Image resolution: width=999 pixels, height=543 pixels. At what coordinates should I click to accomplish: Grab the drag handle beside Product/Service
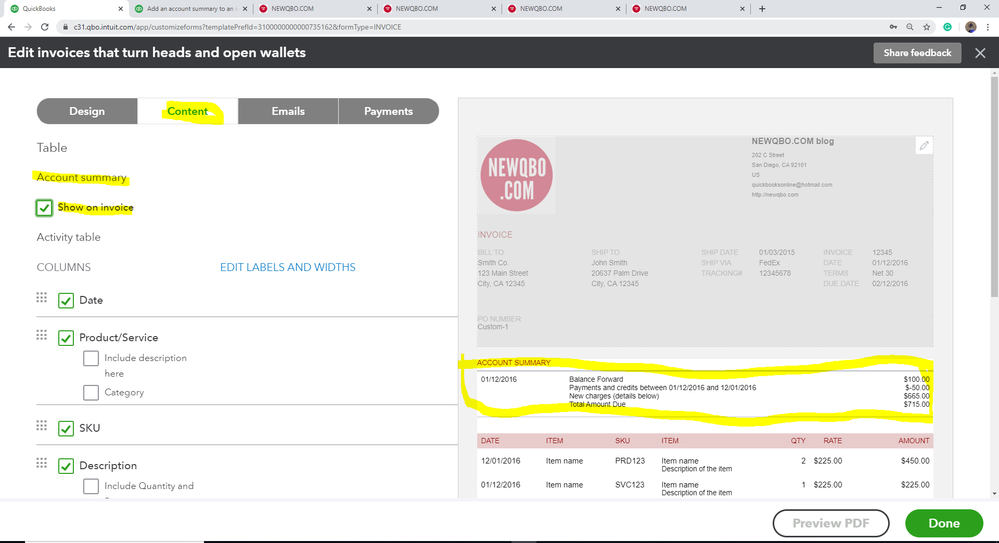pos(41,335)
